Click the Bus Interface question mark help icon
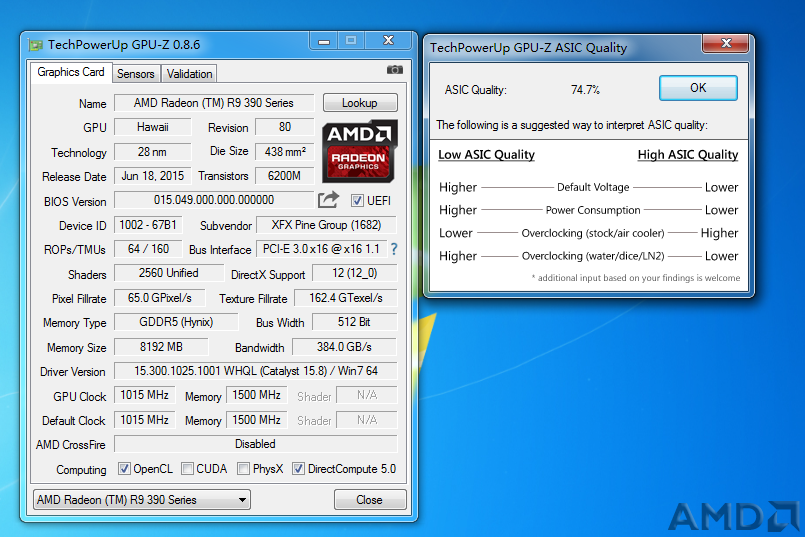The image size is (805, 537). point(394,249)
